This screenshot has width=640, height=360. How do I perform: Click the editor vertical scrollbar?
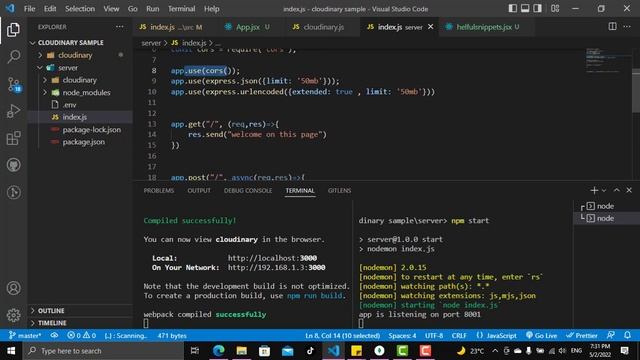[x=636, y=91]
